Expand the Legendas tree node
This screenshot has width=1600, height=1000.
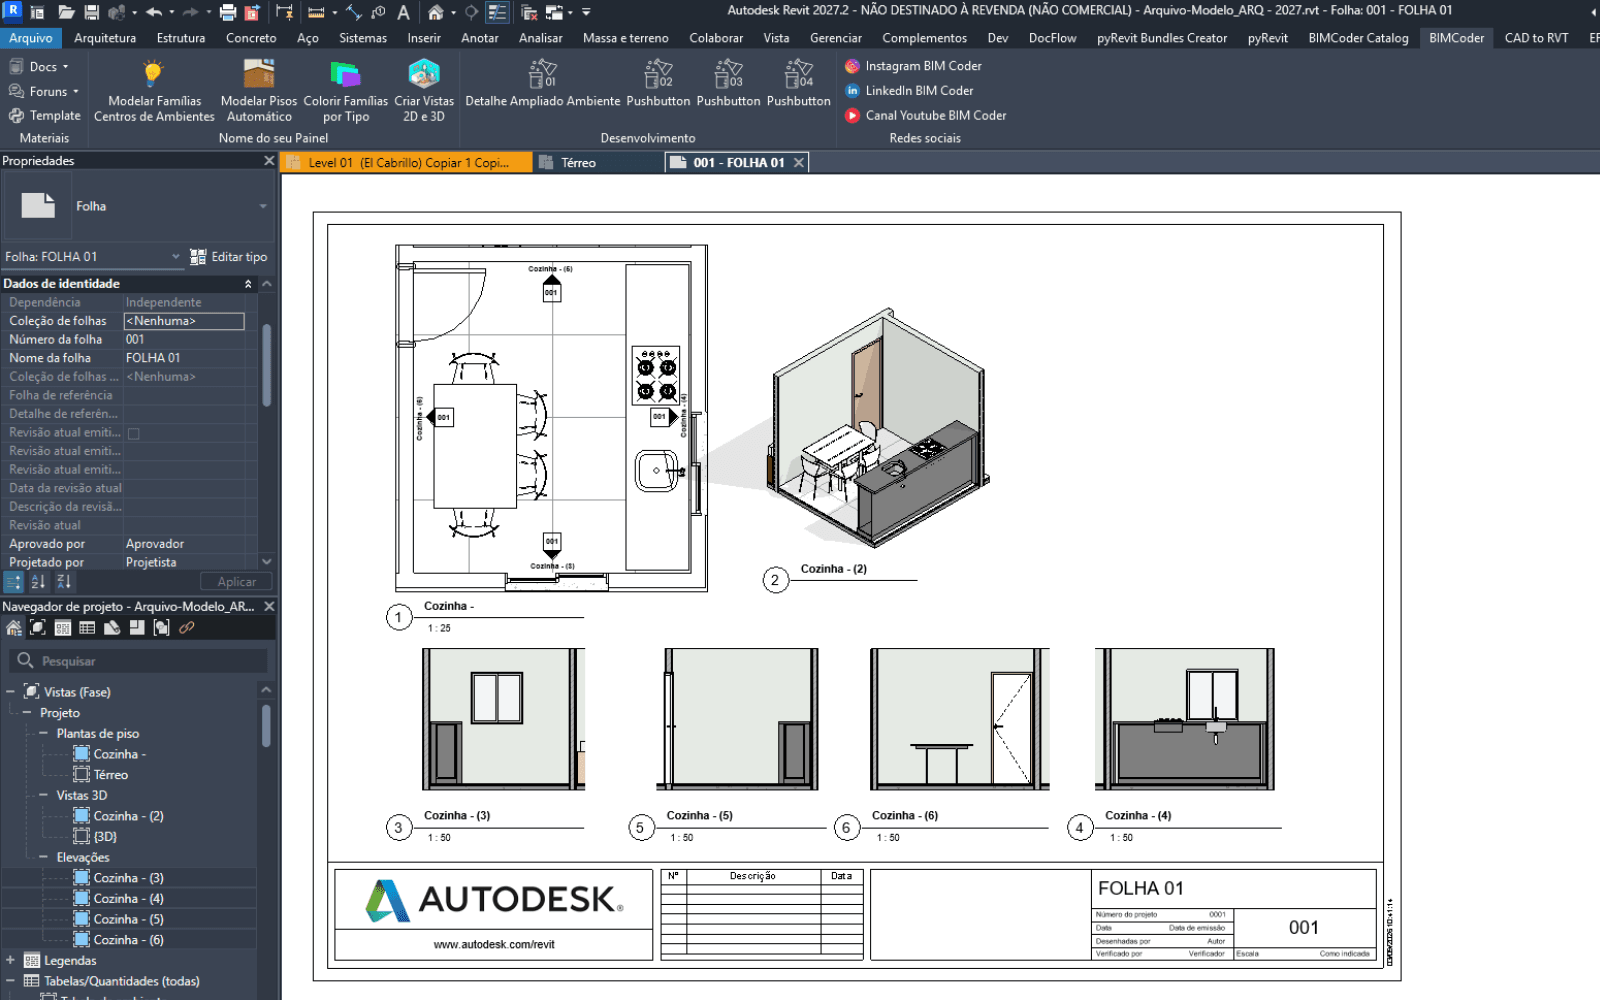point(10,960)
